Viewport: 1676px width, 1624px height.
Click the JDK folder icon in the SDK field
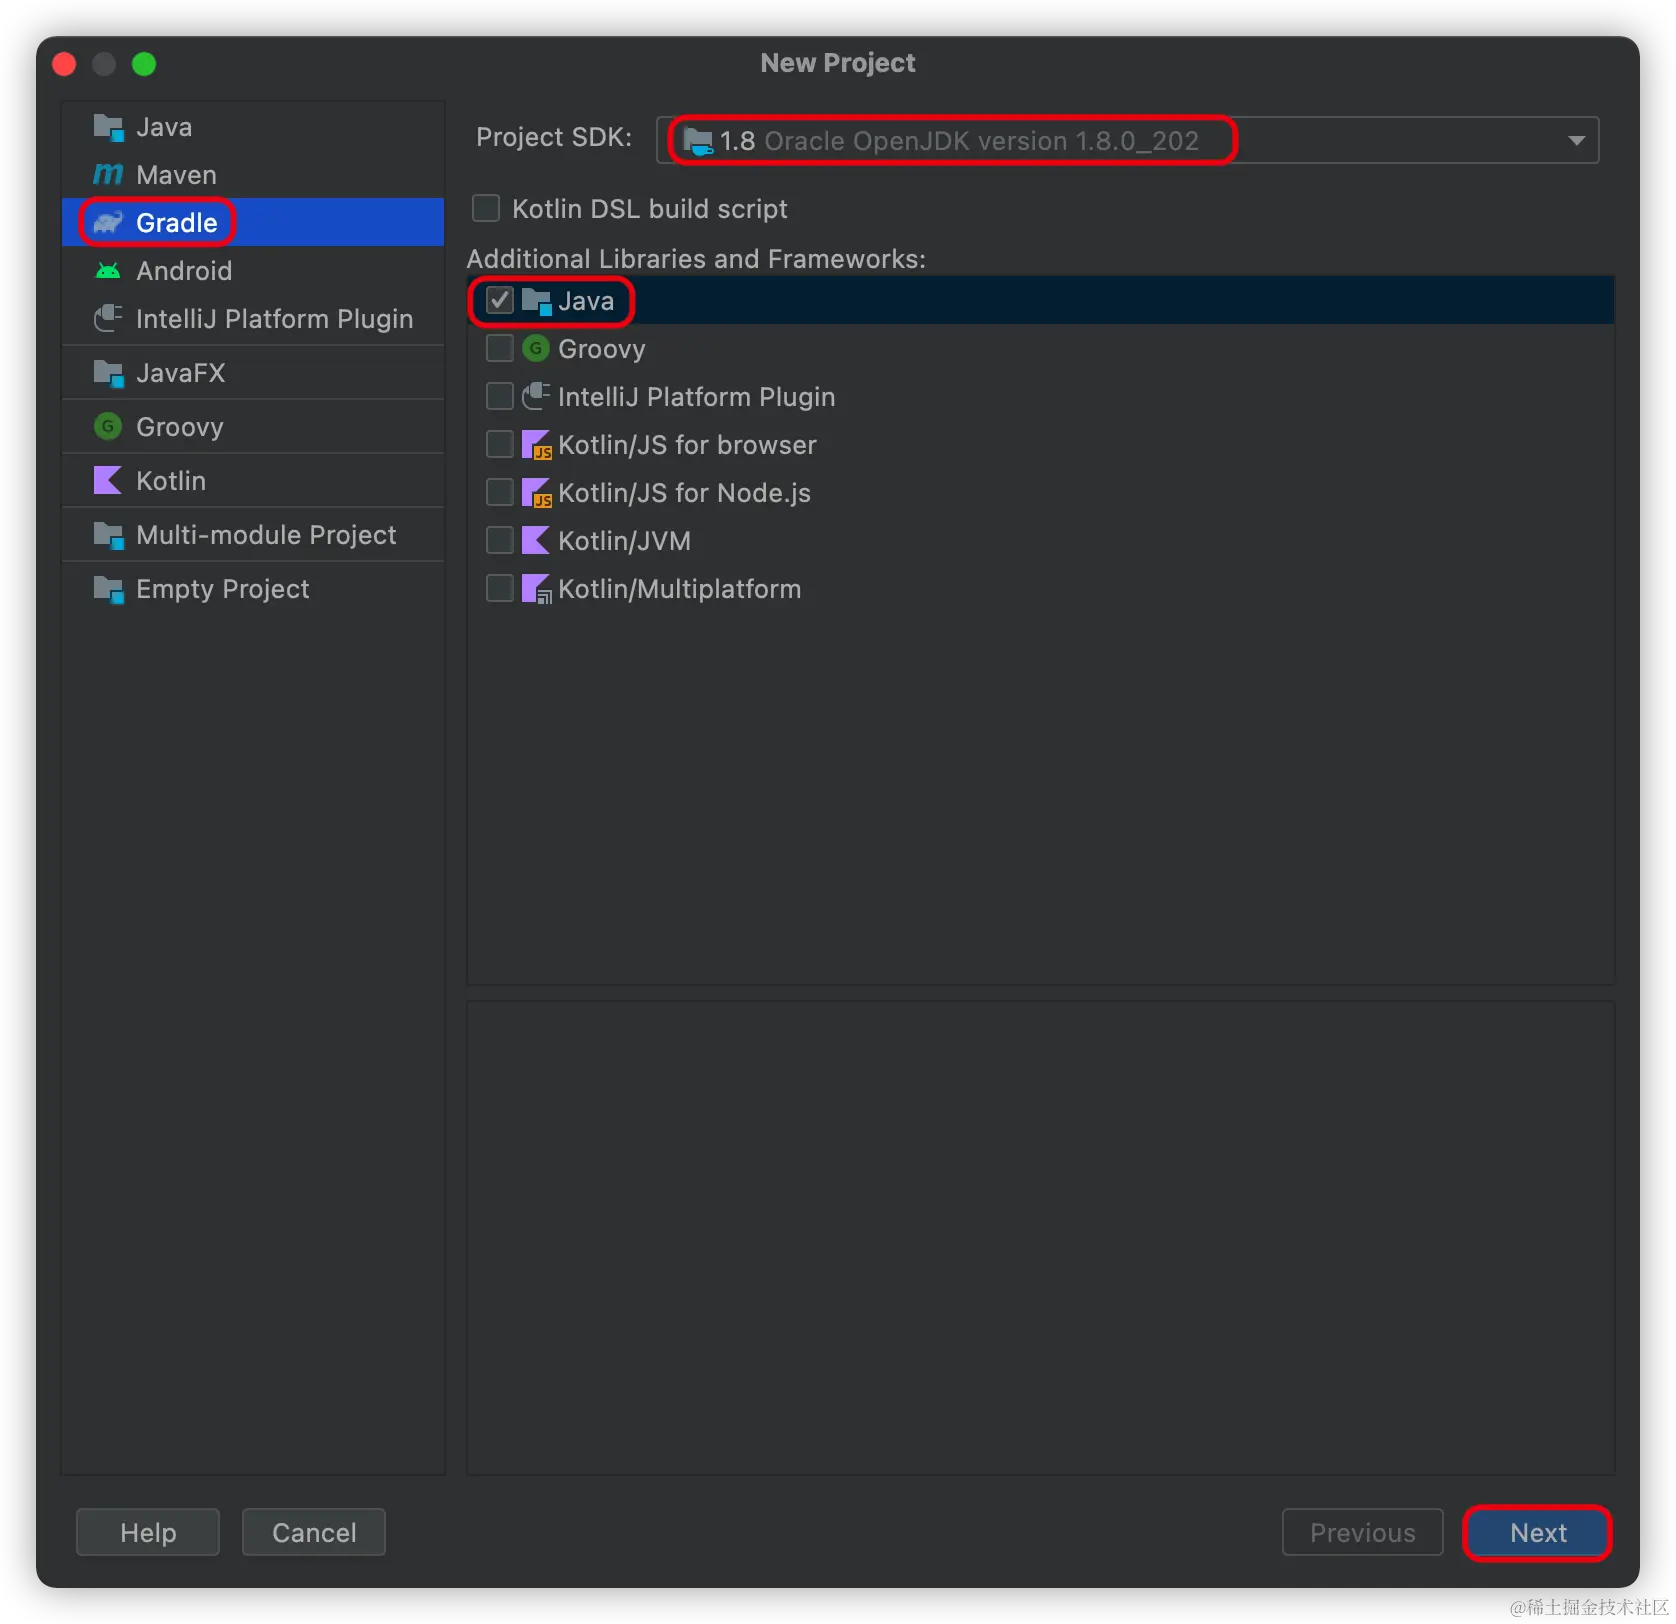(x=698, y=141)
